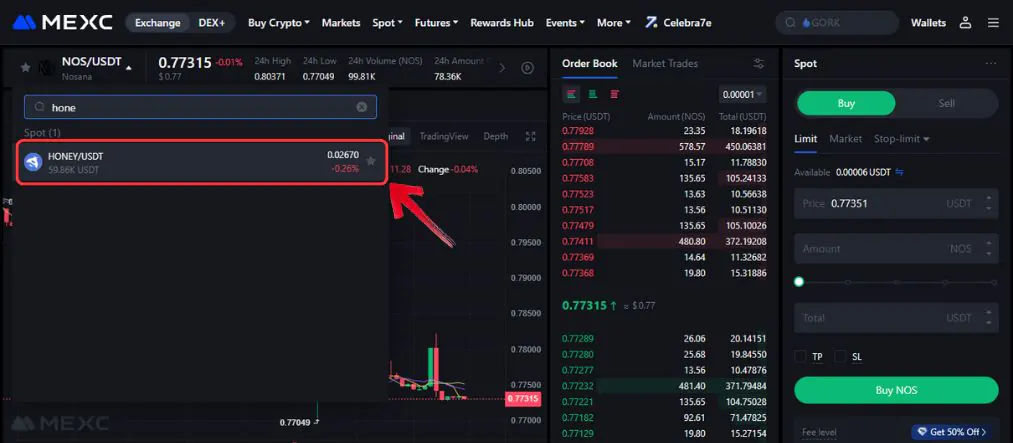Select the Sell side toggle
This screenshot has height=443, width=1013.
click(x=946, y=103)
